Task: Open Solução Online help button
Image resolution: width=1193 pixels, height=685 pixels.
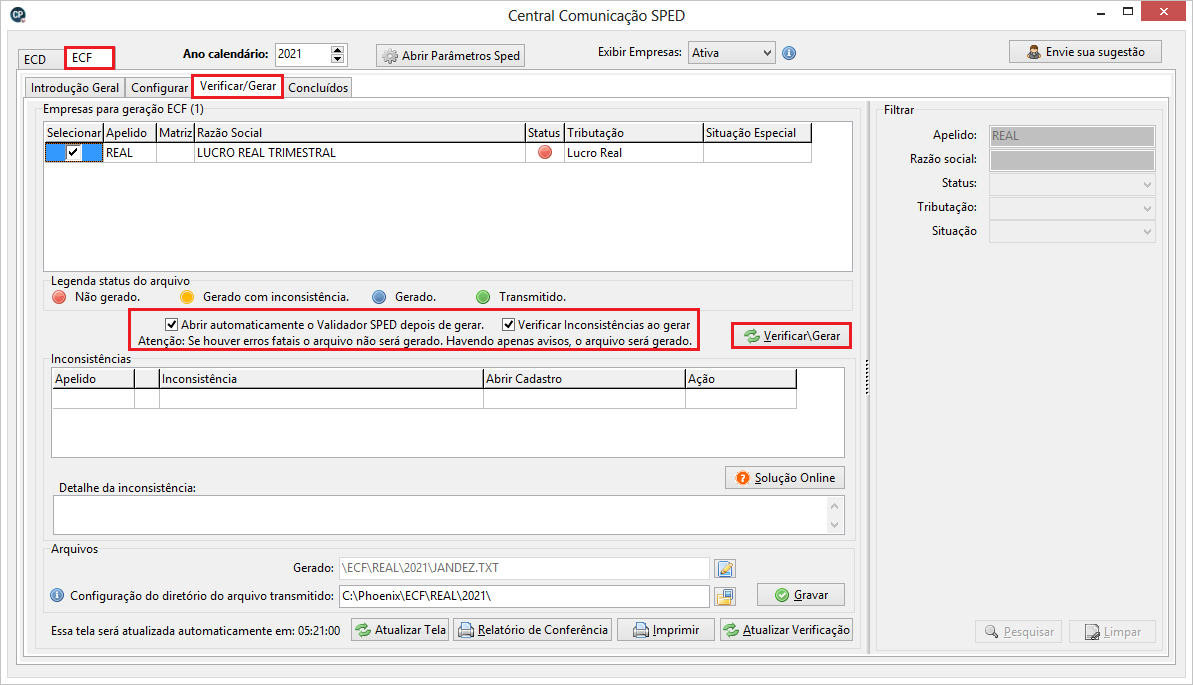Action: [x=785, y=478]
